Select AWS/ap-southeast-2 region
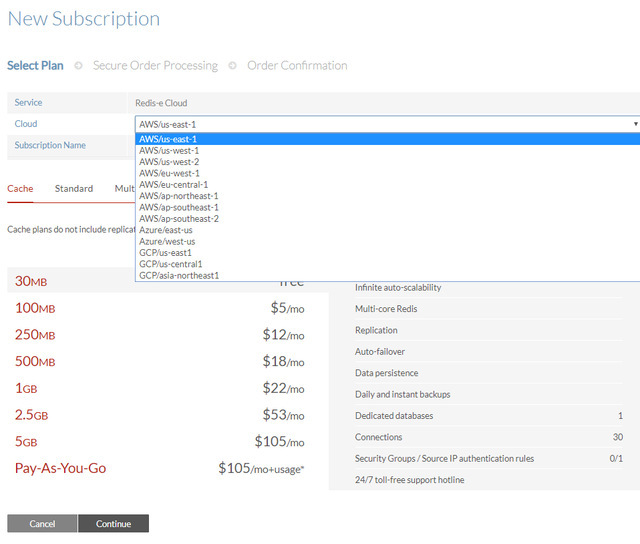The height and width of the screenshot is (544, 640). point(178,219)
